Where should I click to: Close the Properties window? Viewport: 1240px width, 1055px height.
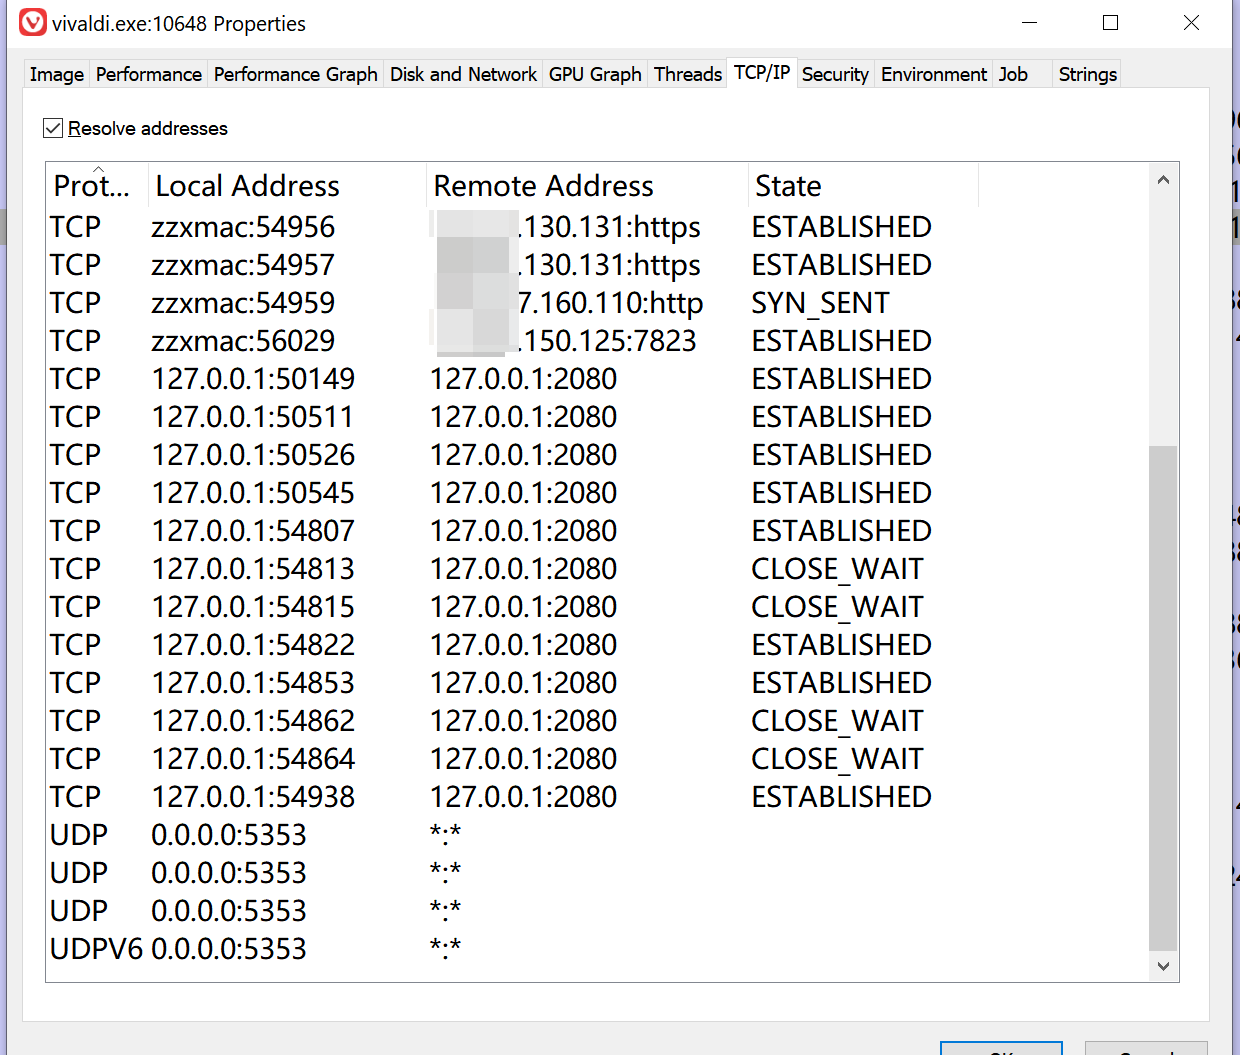tap(1191, 22)
